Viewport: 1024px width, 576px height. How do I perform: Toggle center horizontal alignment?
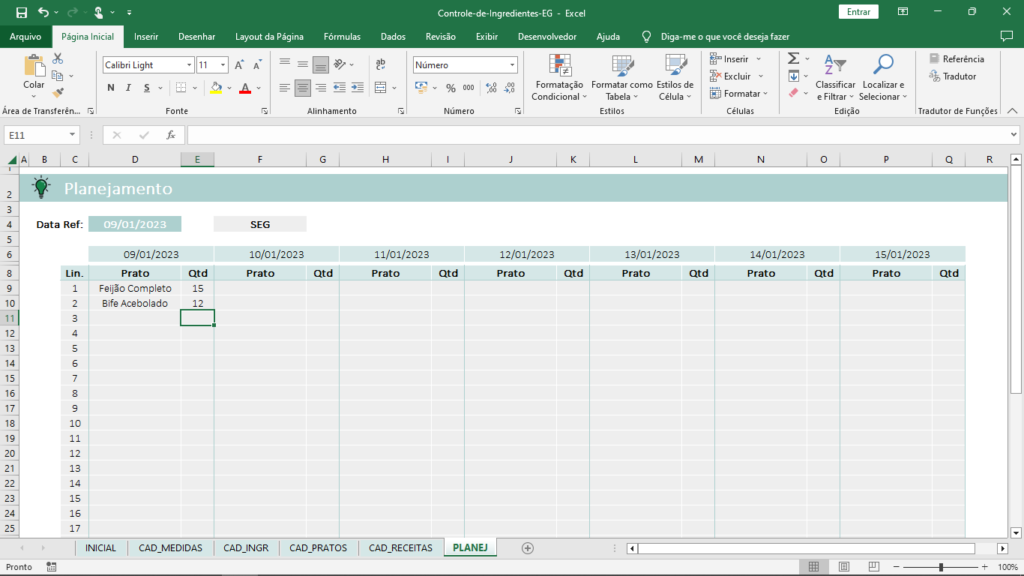(x=303, y=88)
